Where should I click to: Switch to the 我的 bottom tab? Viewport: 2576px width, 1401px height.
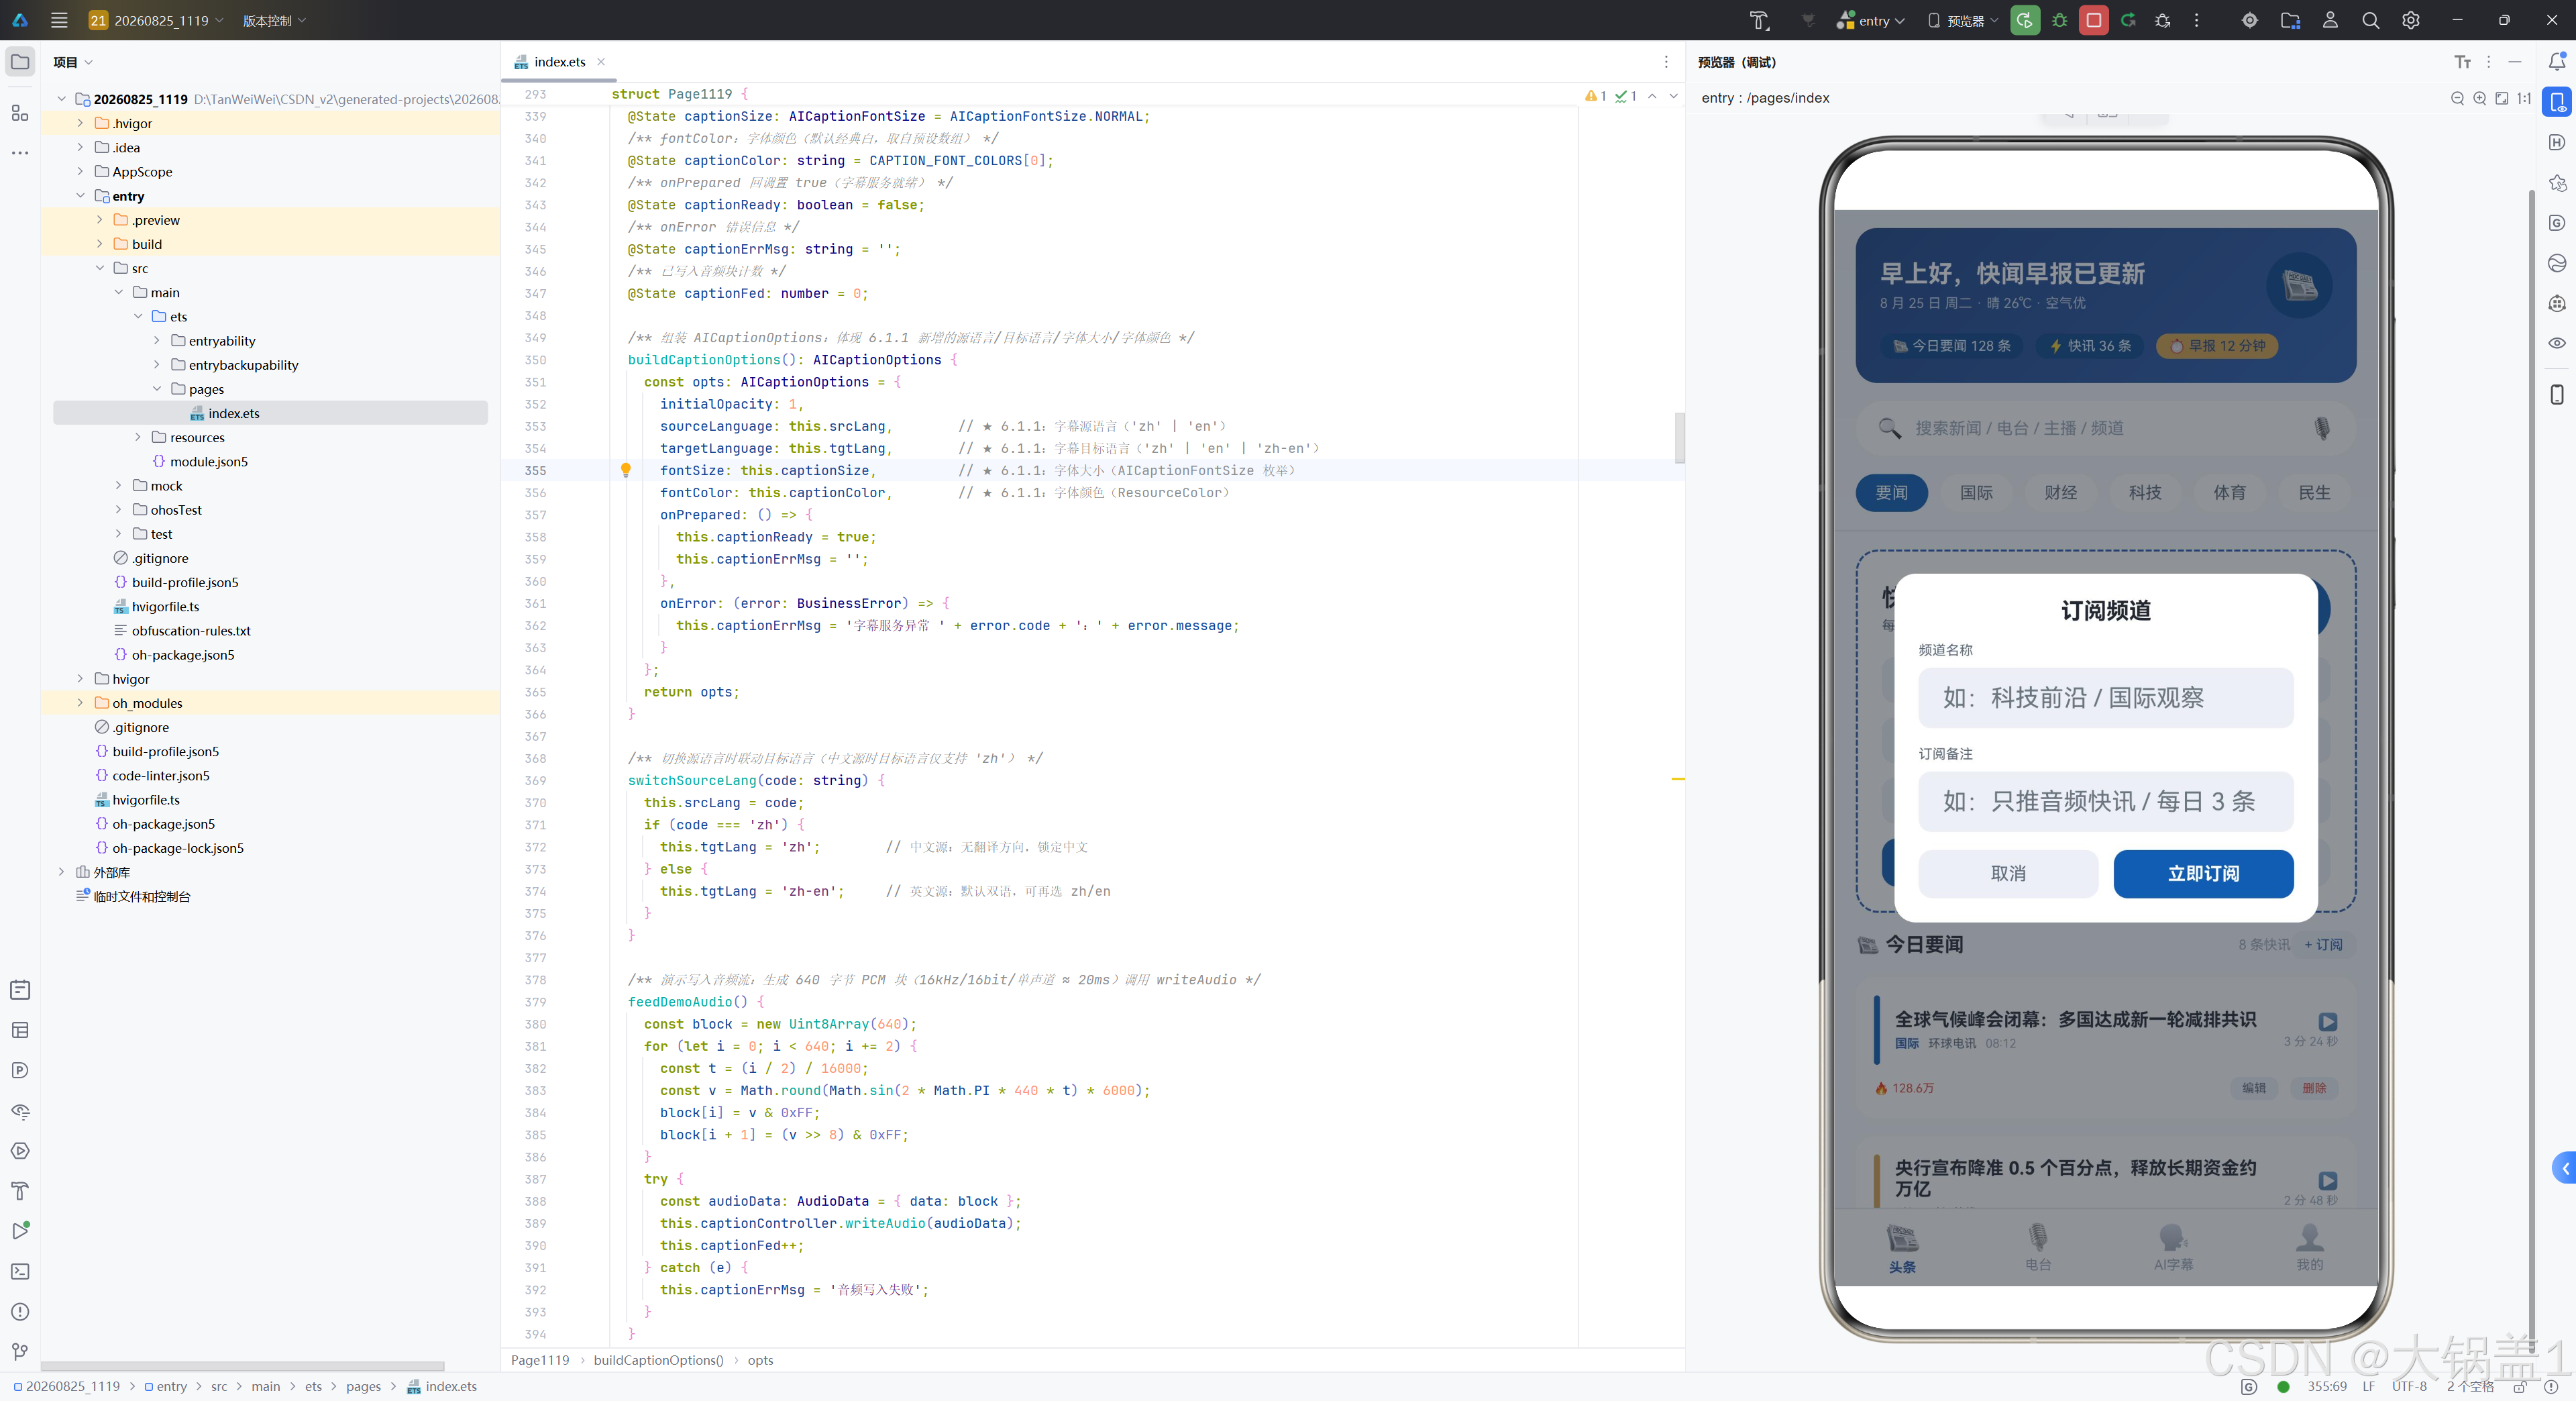[x=2309, y=1246]
